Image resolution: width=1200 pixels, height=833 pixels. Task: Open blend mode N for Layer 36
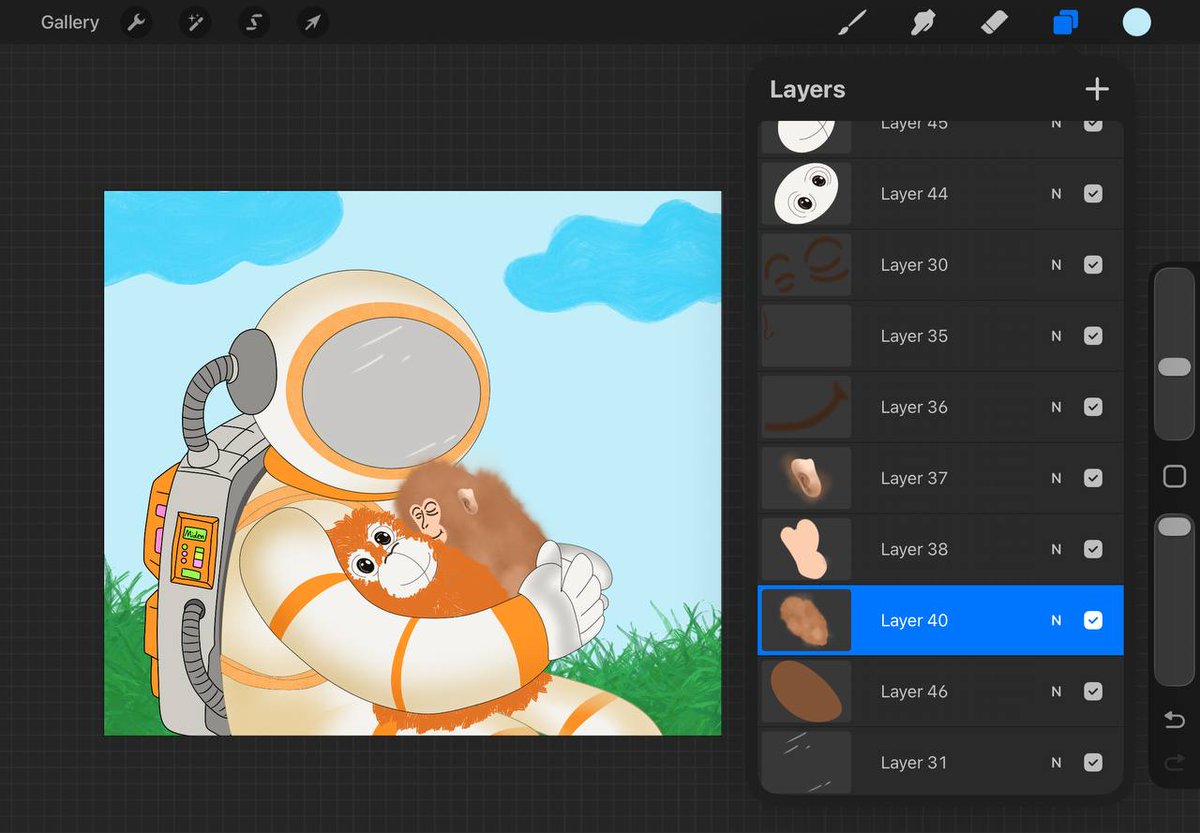coord(1056,407)
